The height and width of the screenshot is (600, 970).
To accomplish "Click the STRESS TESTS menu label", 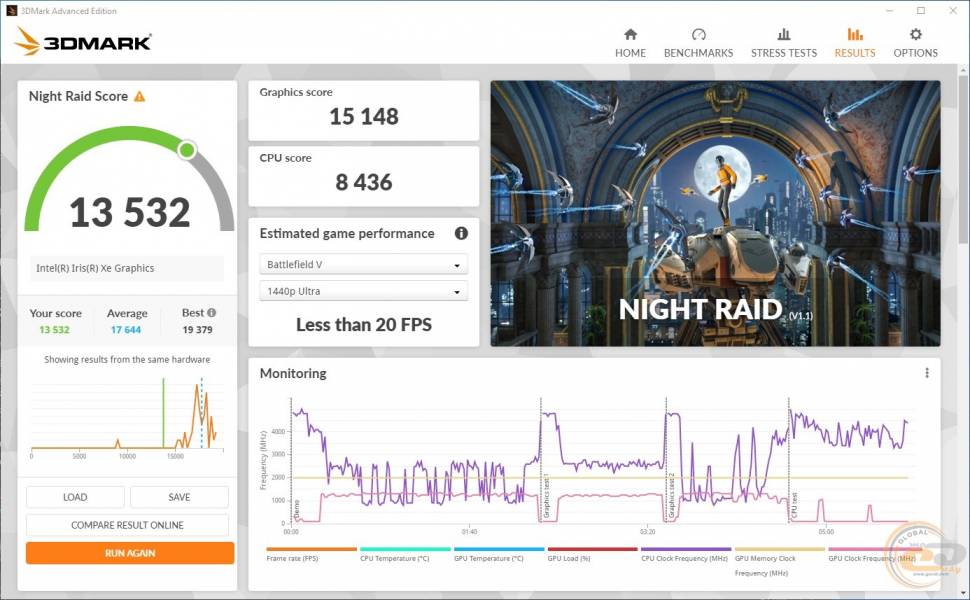I will coord(784,53).
